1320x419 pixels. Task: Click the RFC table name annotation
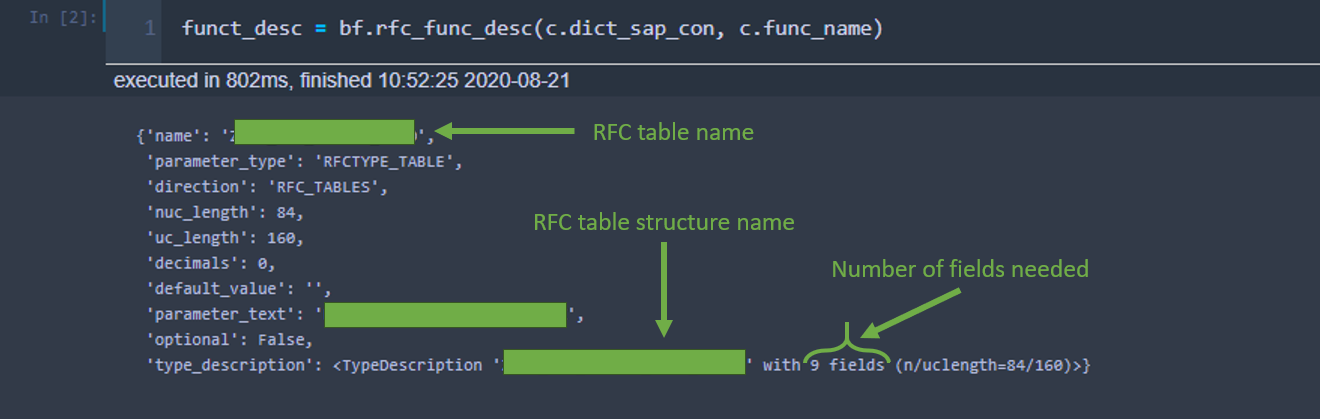tap(673, 132)
